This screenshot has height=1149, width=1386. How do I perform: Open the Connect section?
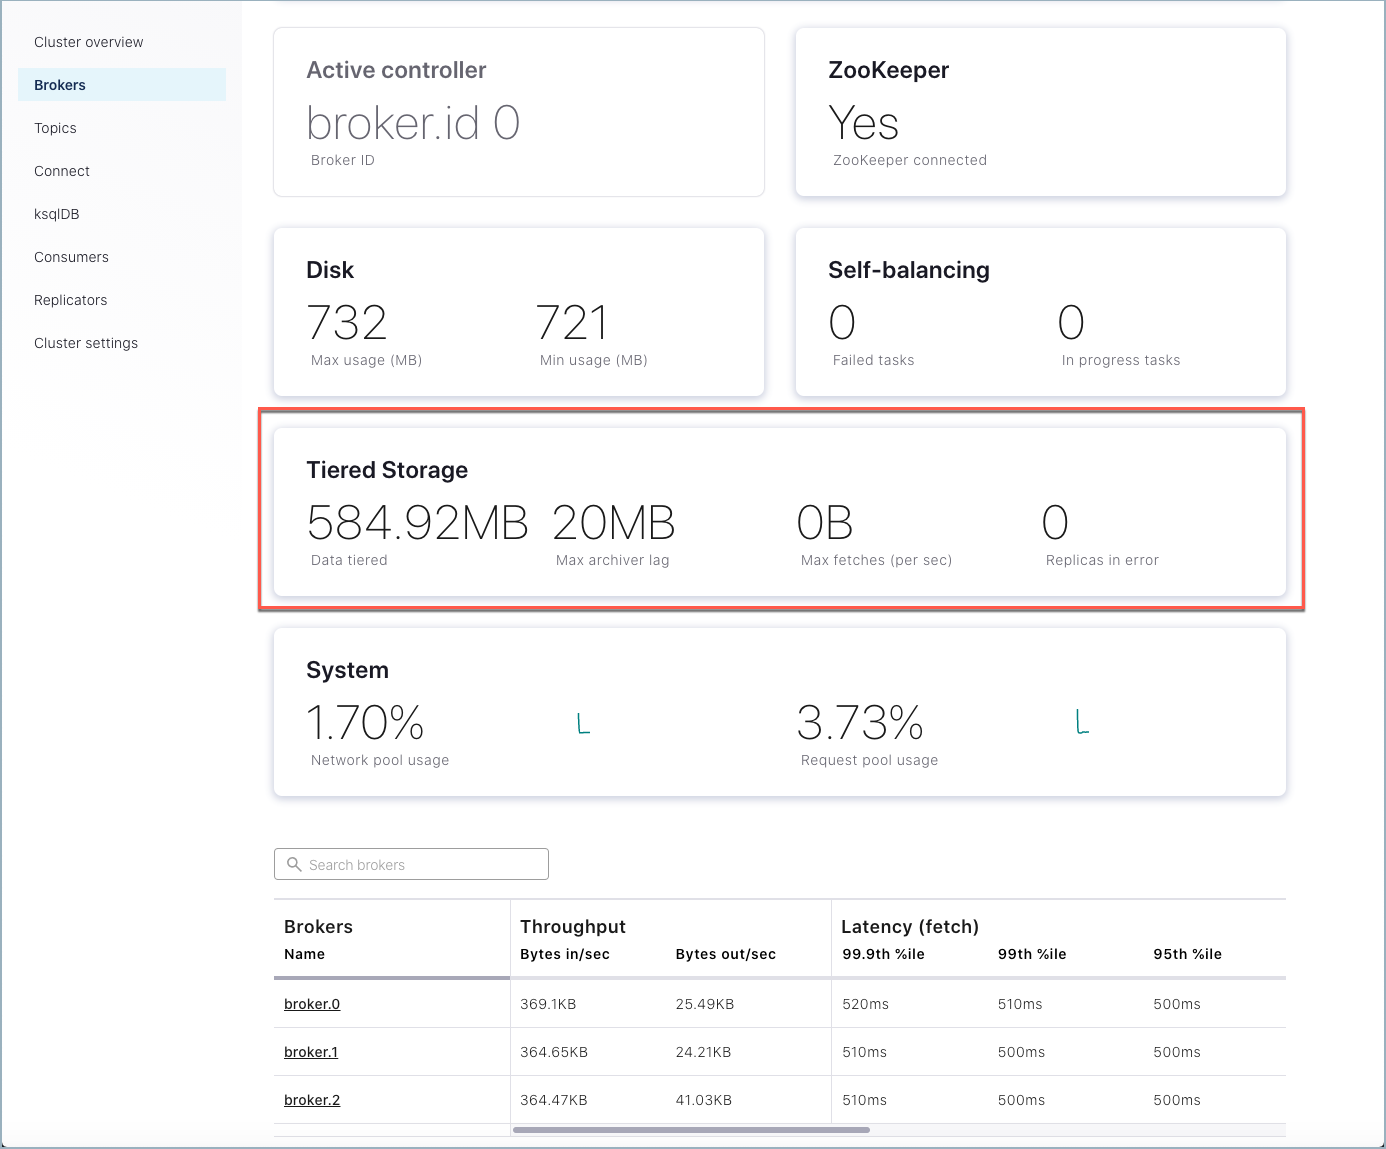coord(62,171)
